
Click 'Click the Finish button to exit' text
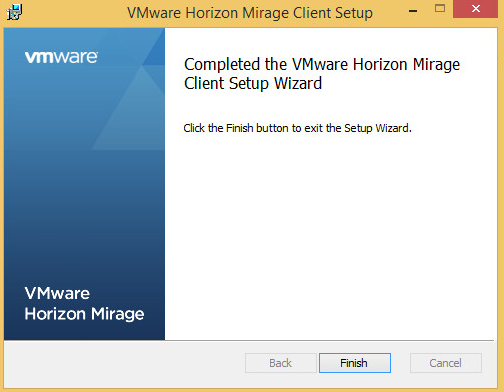[297, 128]
